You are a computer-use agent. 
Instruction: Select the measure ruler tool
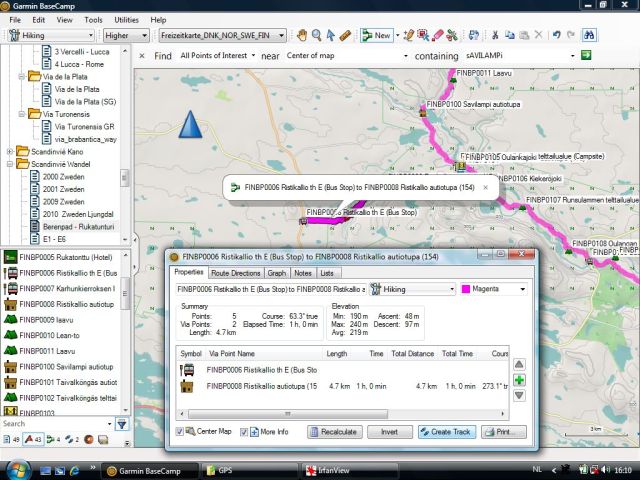click(344, 35)
